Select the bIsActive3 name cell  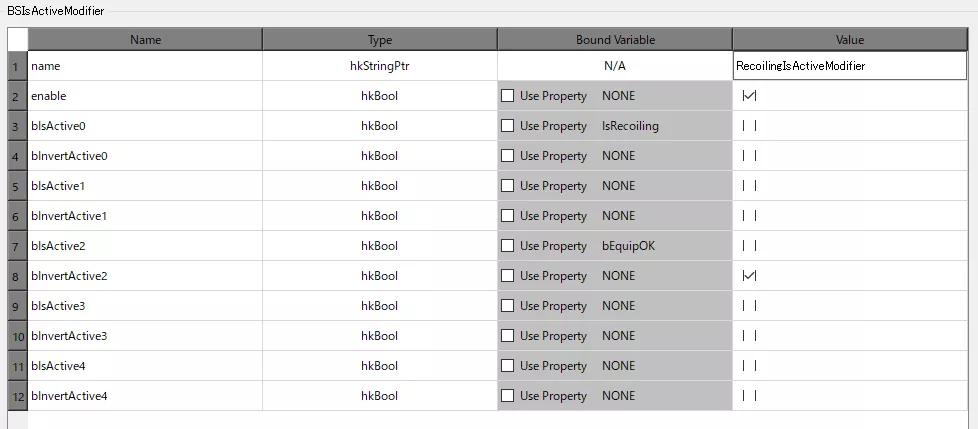(145, 306)
